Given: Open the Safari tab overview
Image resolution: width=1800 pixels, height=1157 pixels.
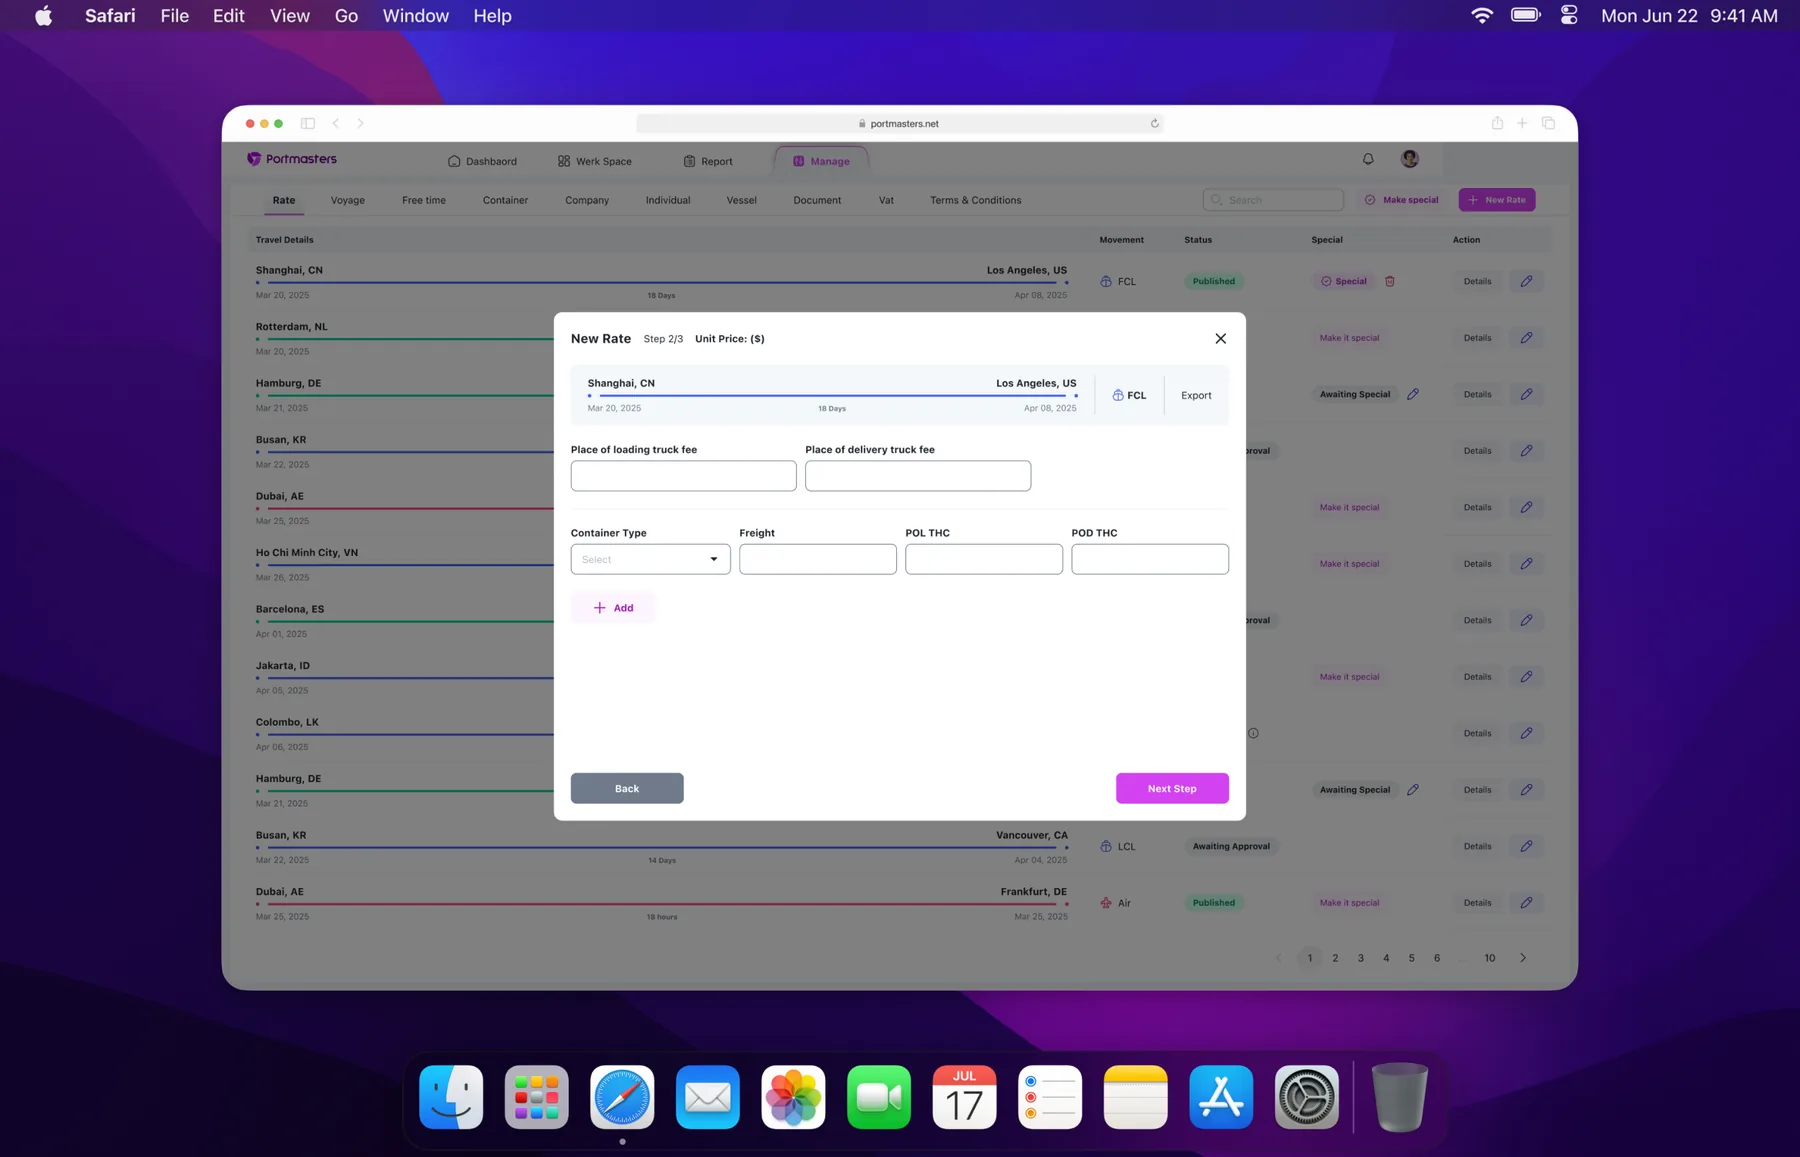Looking at the screenshot, I should [1548, 123].
